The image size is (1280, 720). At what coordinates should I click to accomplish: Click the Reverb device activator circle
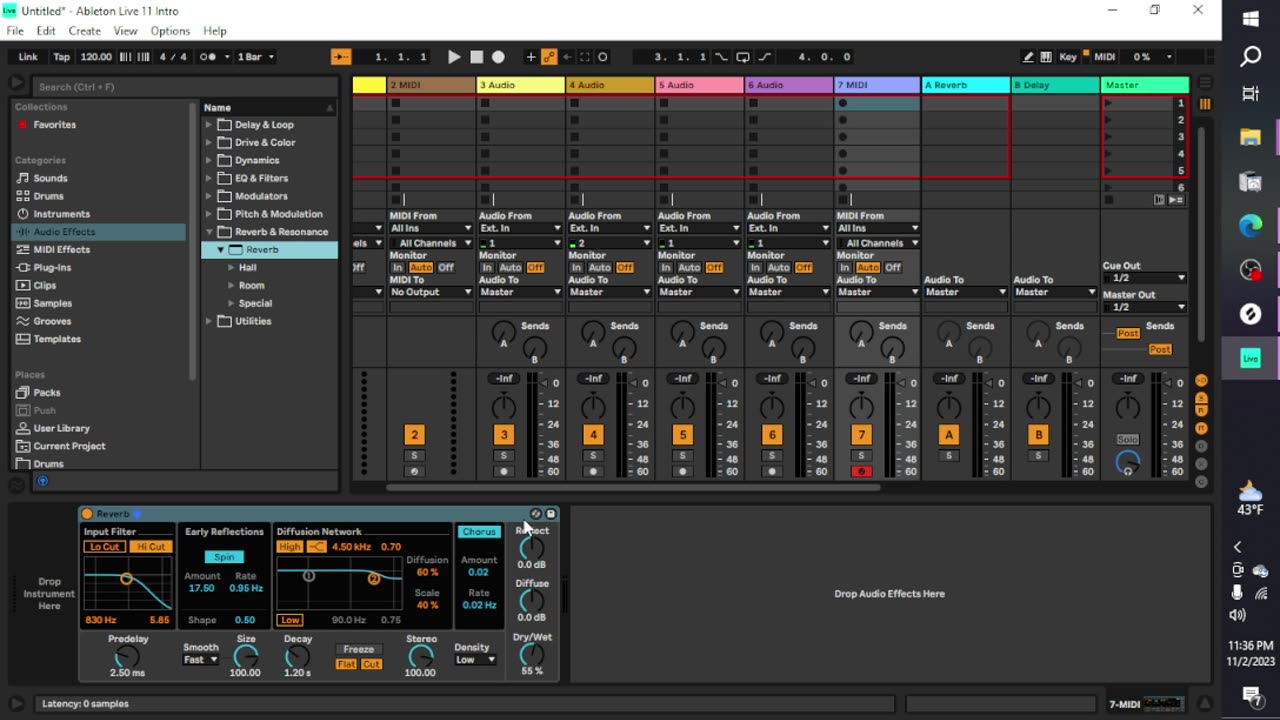pos(87,514)
